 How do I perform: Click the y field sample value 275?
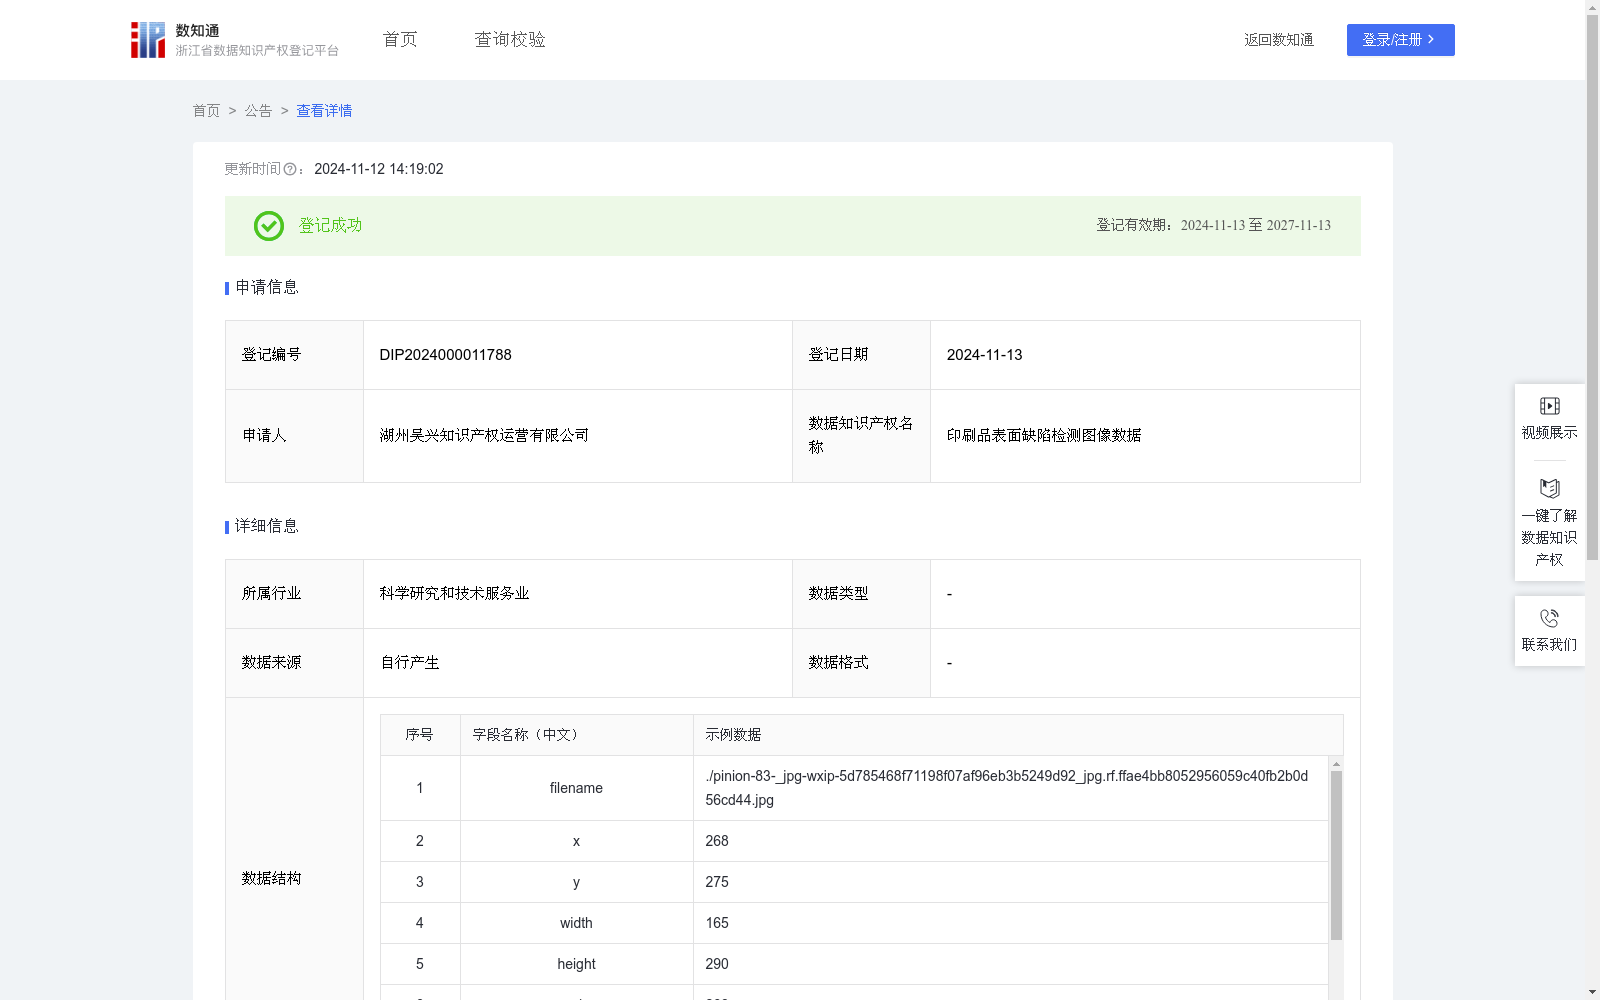[x=717, y=882]
